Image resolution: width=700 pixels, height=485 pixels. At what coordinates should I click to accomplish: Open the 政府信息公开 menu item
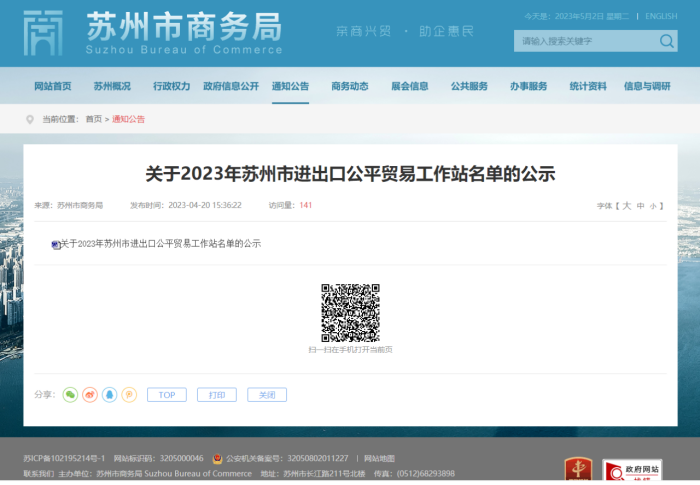coord(231,86)
